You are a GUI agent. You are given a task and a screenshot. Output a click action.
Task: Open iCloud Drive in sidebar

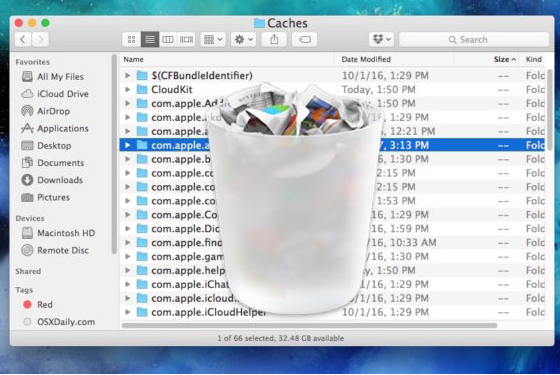point(55,94)
